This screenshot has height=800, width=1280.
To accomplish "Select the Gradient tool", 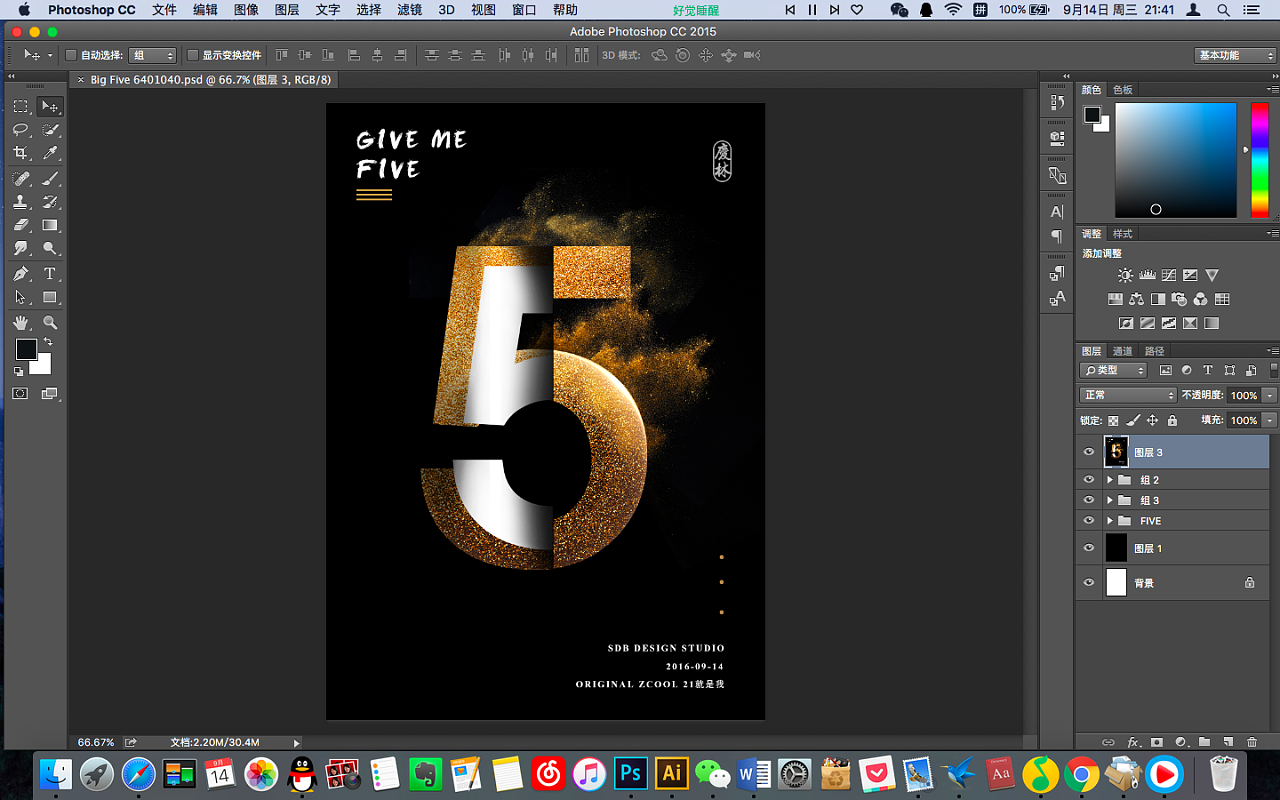I will [x=50, y=225].
